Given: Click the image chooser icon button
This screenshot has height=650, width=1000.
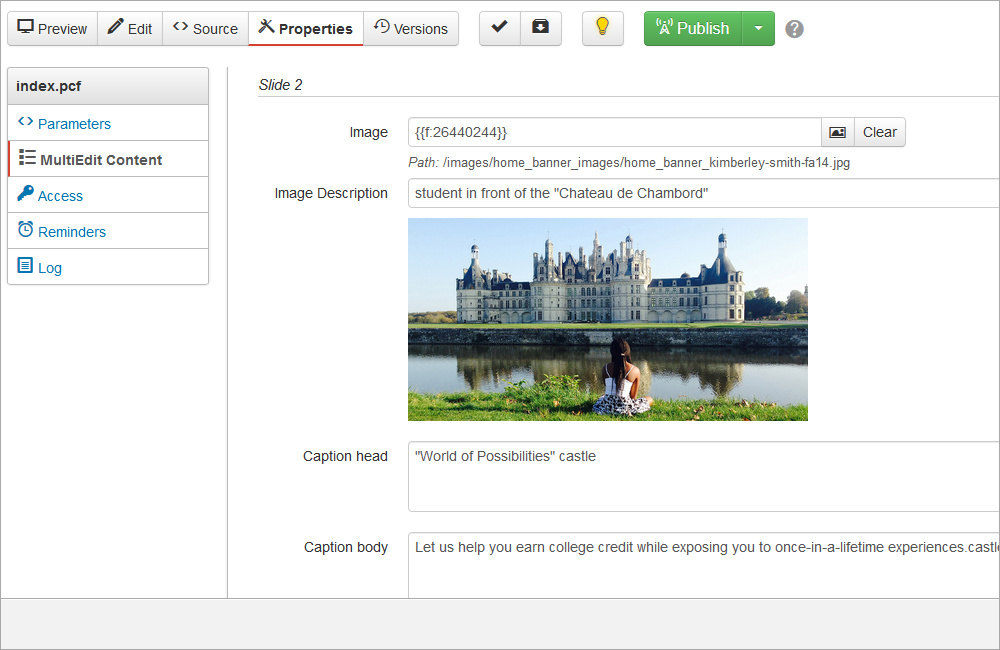Looking at the screenshot, I should [x=837, y=132].
